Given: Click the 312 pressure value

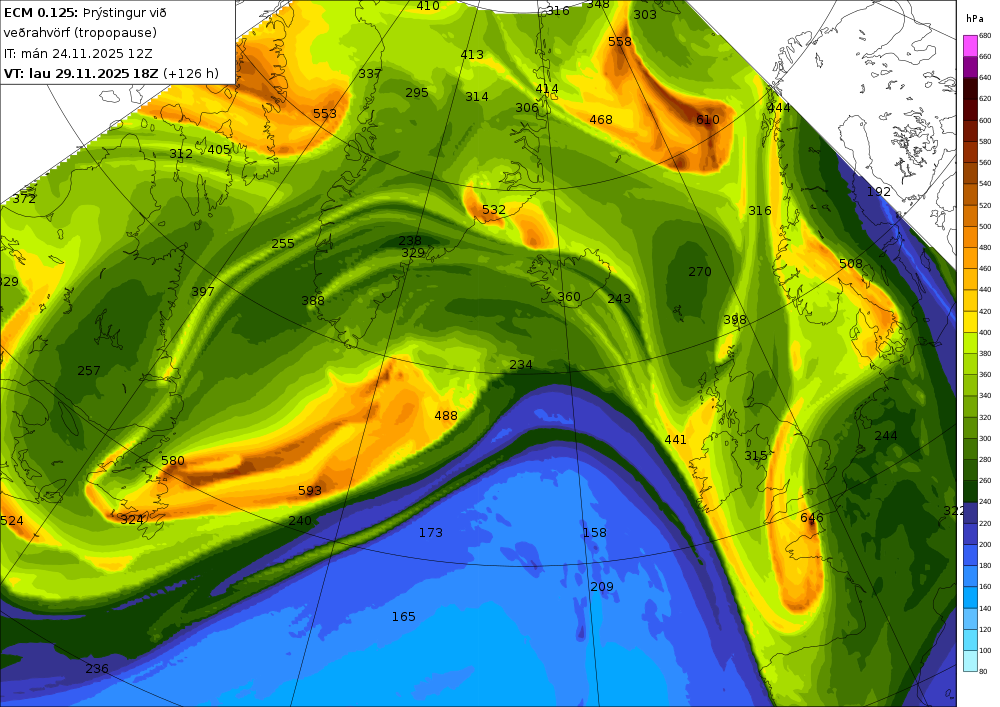Looking at the screenshot, I should tap(181, 154).
